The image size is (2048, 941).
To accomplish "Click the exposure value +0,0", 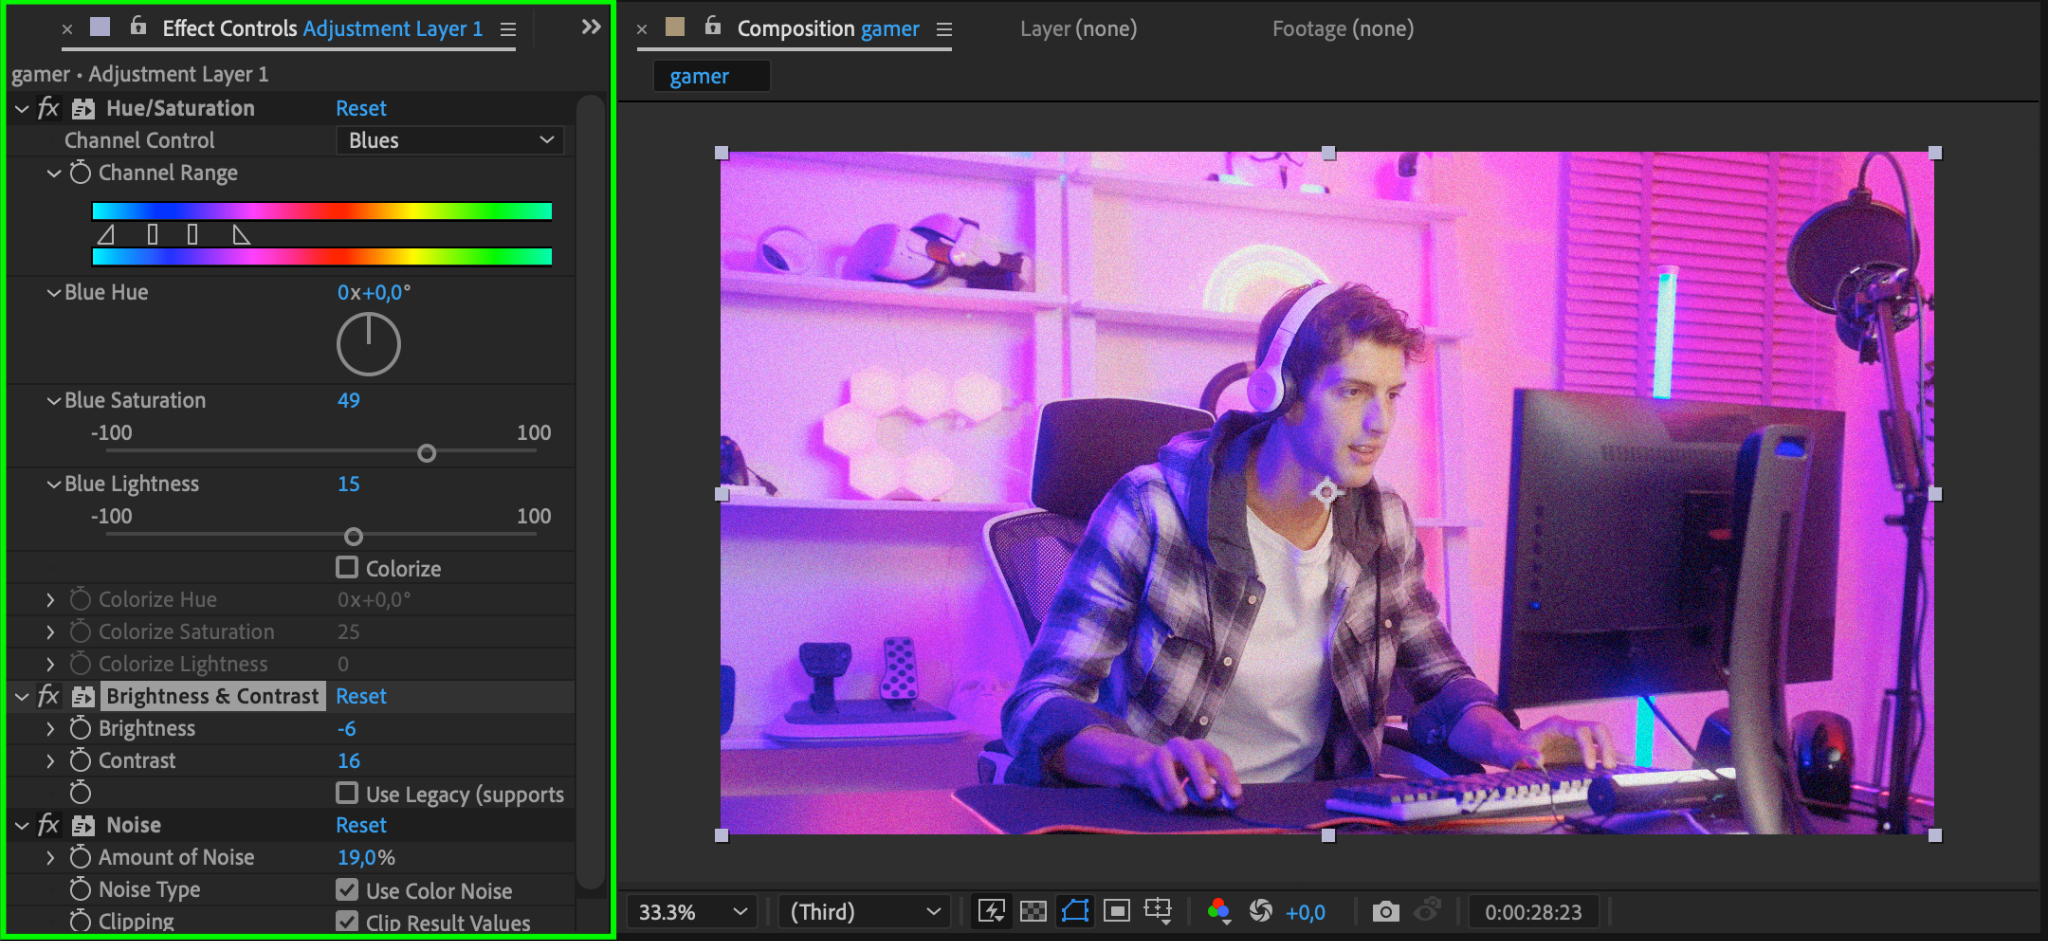I will (1305, 912).
